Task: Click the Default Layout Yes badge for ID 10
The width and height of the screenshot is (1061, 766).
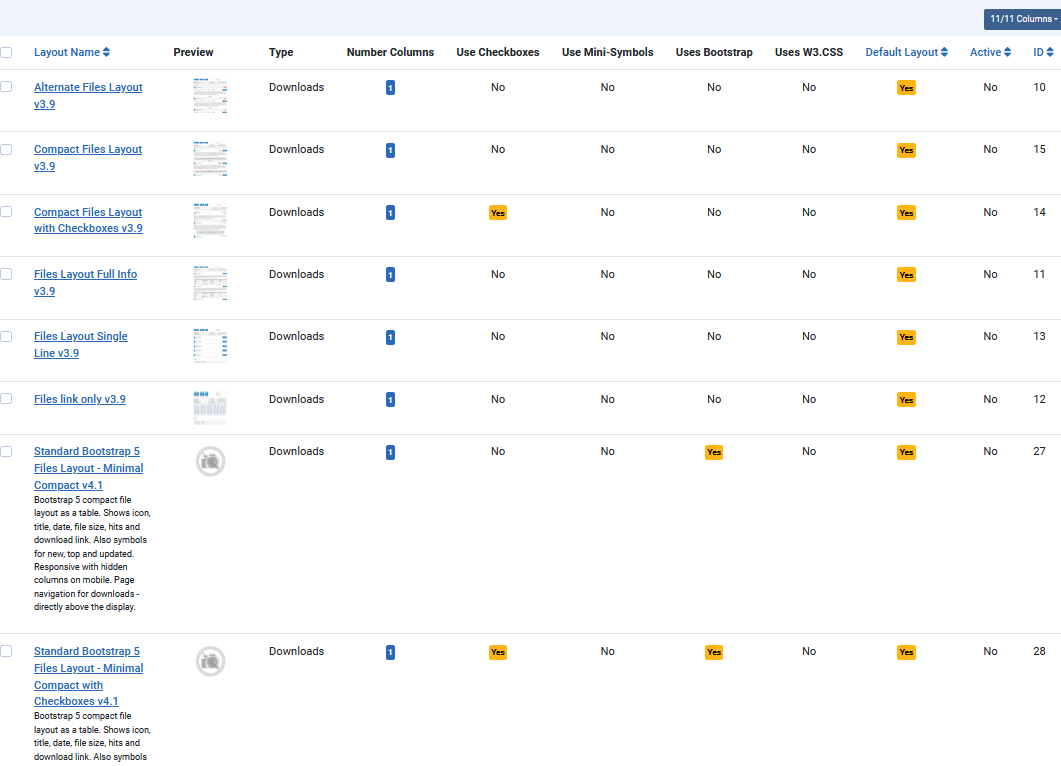Action: click(906, 88)
